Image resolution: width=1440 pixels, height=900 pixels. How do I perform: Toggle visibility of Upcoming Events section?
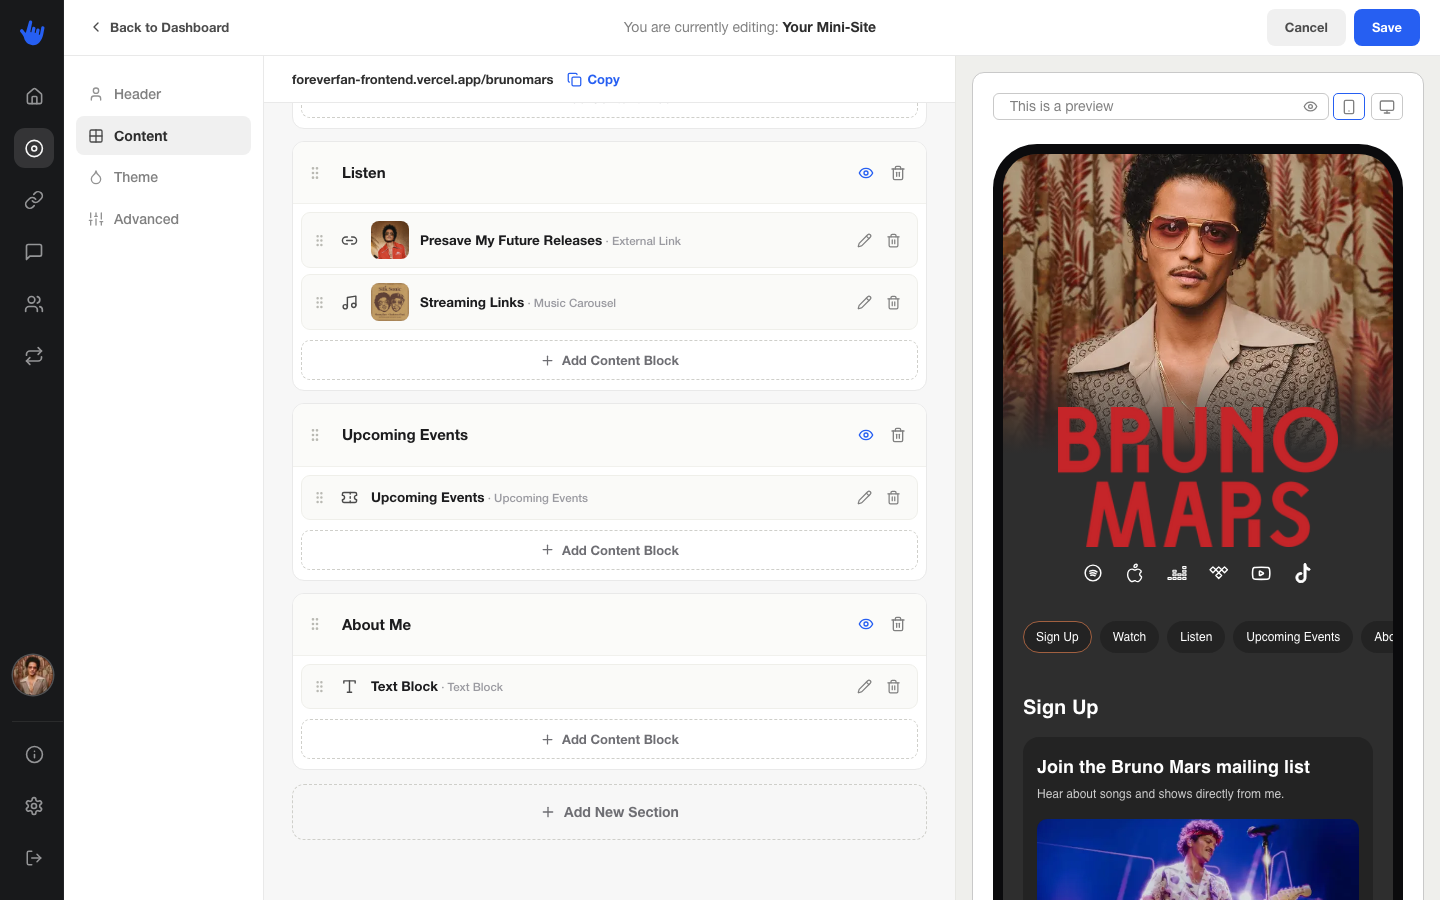pos(866,435)
